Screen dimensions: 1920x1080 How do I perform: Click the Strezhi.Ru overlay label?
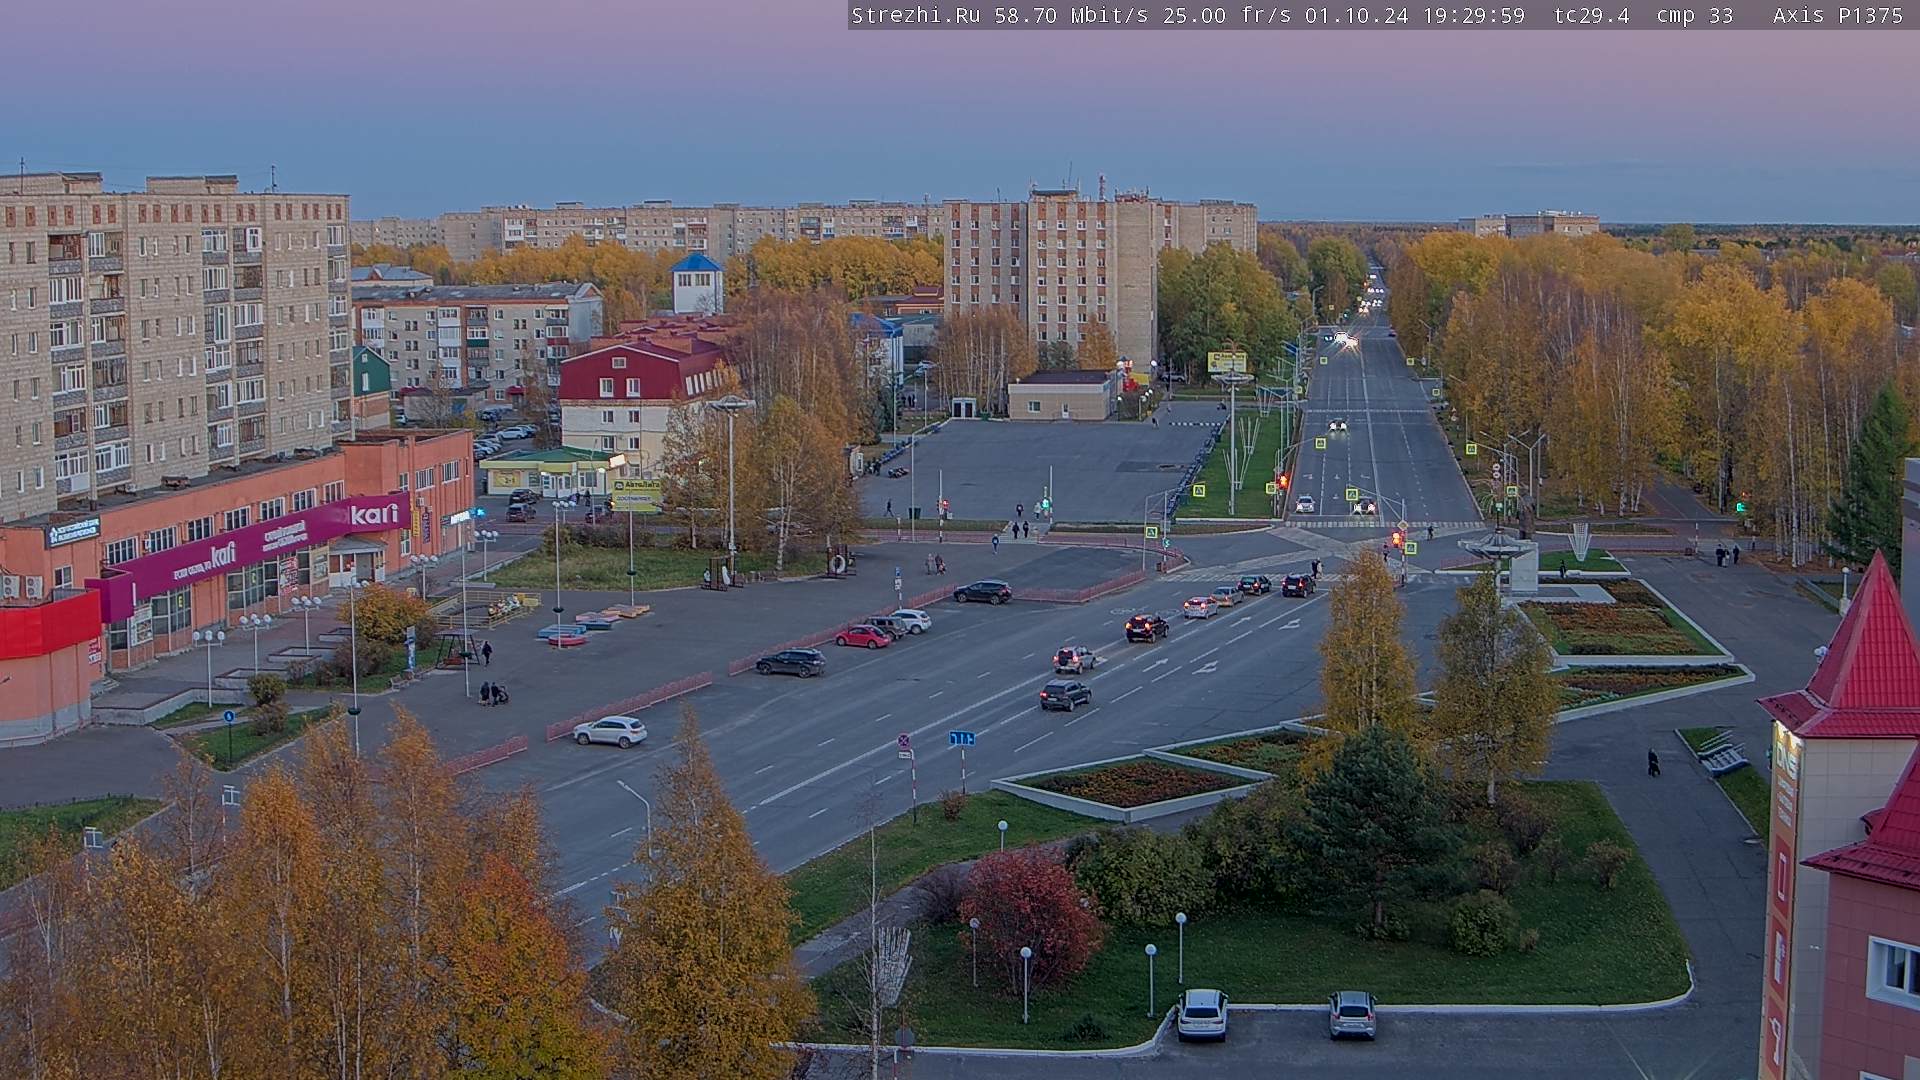tap(915, 15)
